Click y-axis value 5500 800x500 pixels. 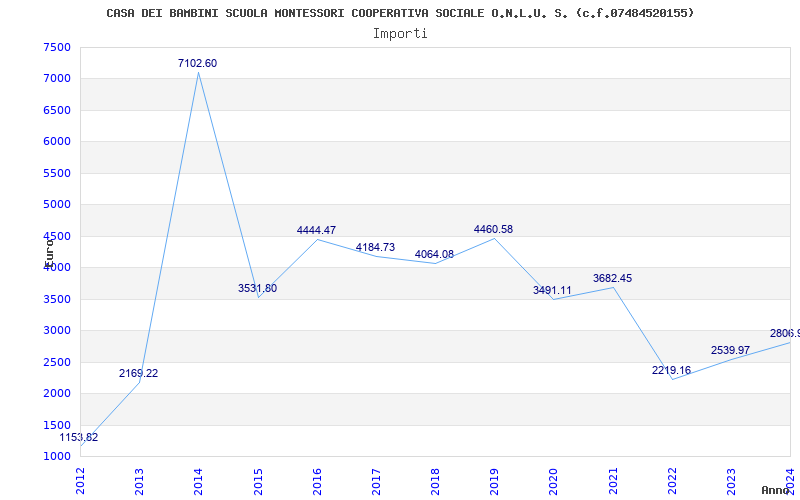(57, 173)
